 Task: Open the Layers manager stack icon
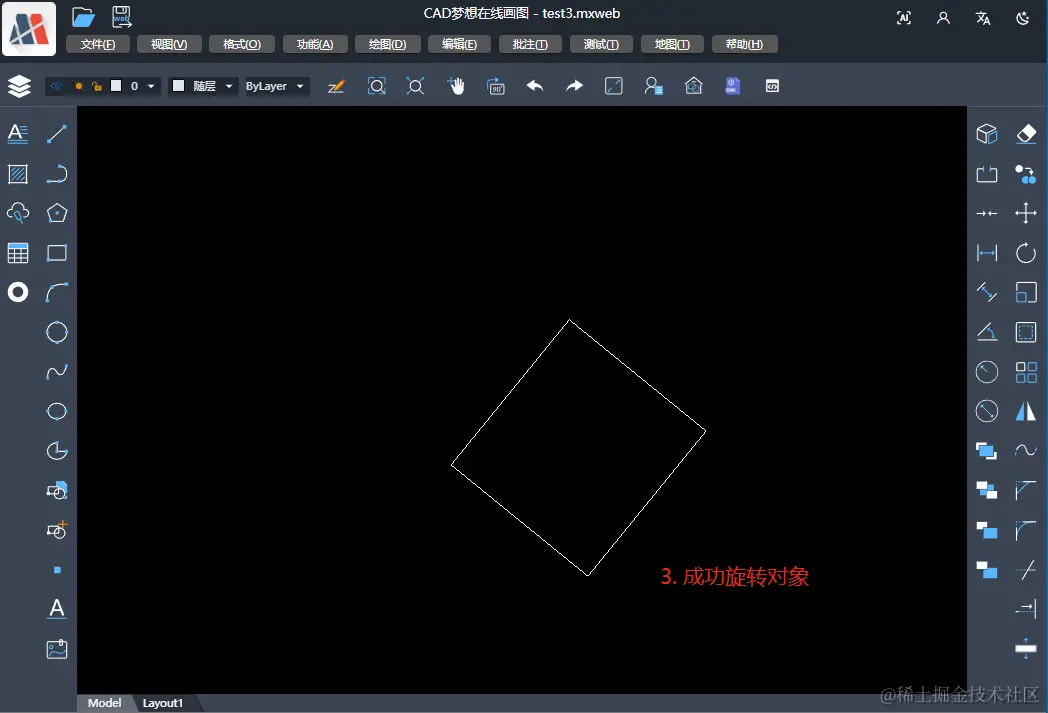coord(19,86)
